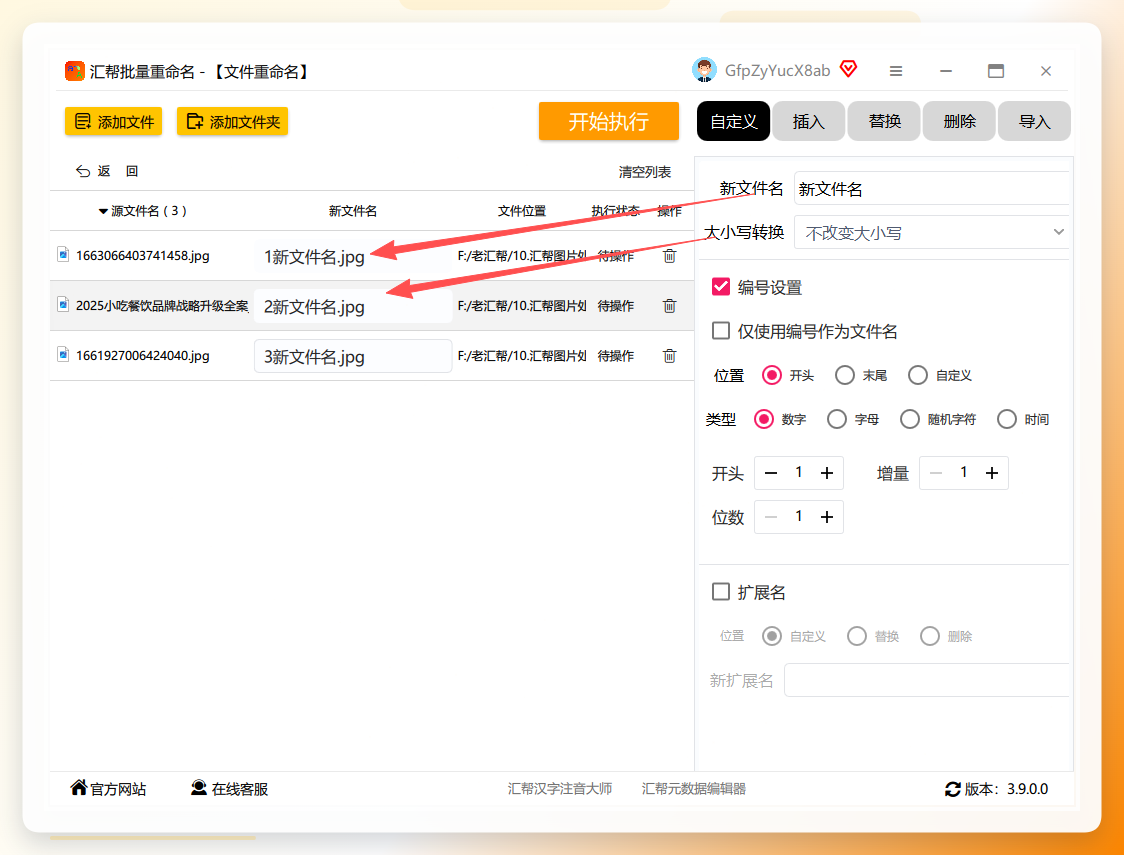Click the red VIP diamond badge icon

(849, 70)
